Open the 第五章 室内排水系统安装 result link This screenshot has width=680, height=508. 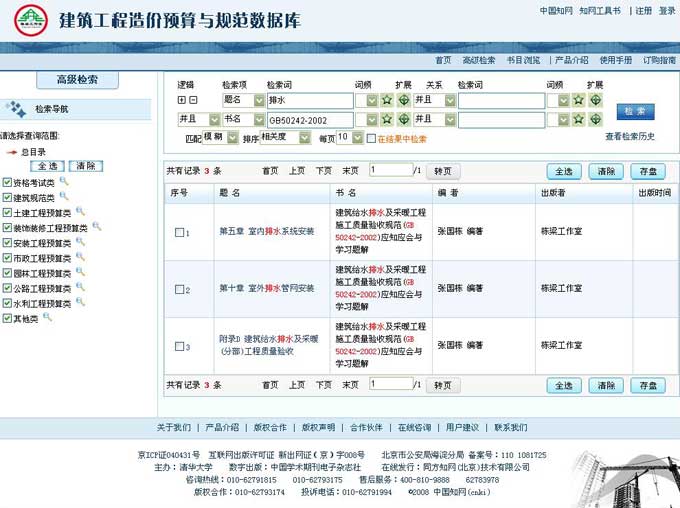click(266, 232)
